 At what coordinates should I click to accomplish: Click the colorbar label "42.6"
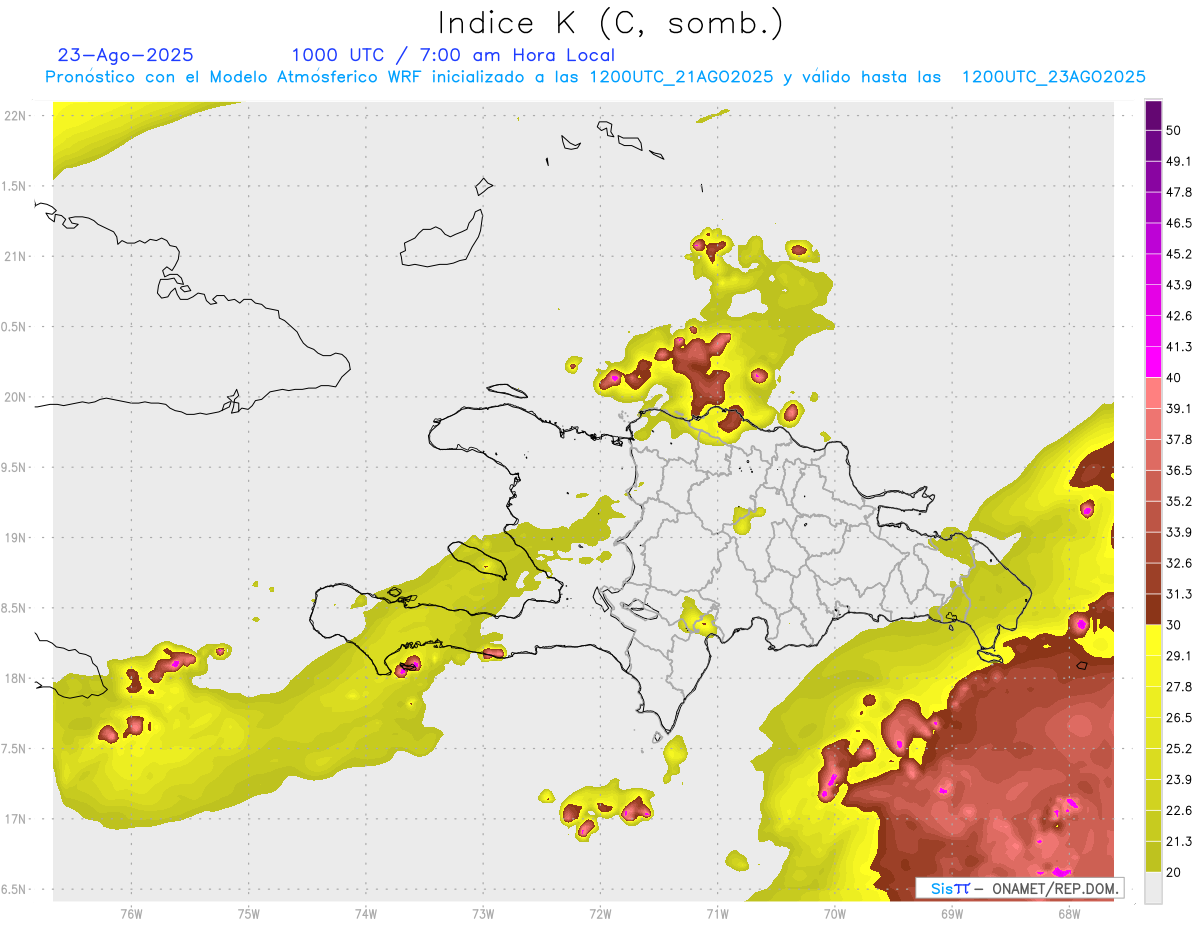point(1179,316)
